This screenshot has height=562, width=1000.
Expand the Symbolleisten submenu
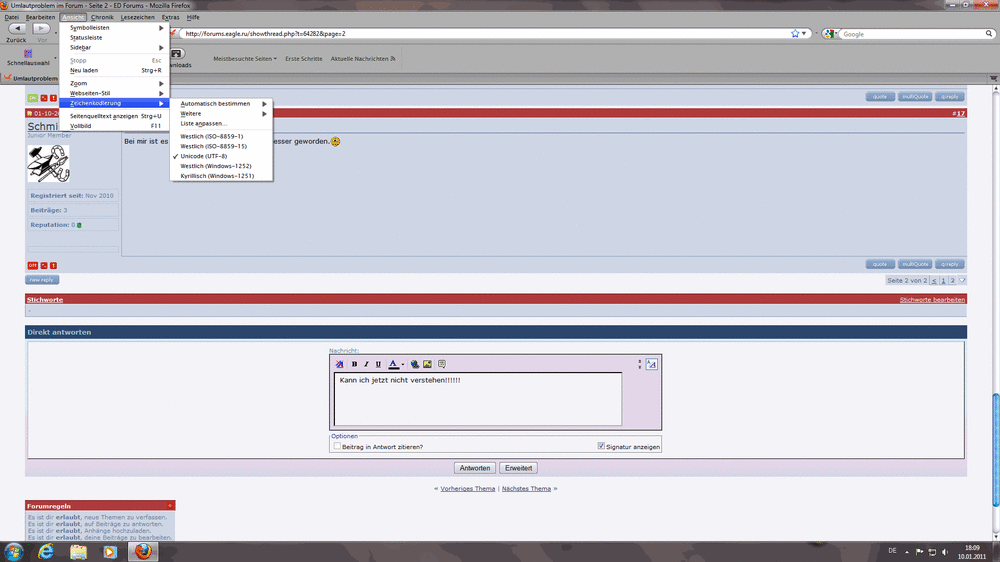(x=115, y=28)
